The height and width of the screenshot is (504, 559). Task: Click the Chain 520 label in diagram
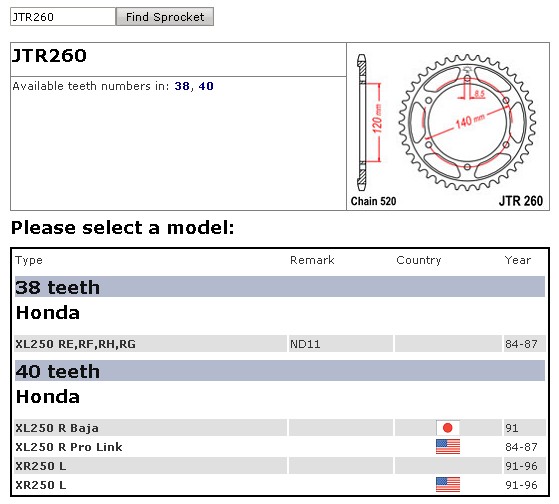click(373, 201)
